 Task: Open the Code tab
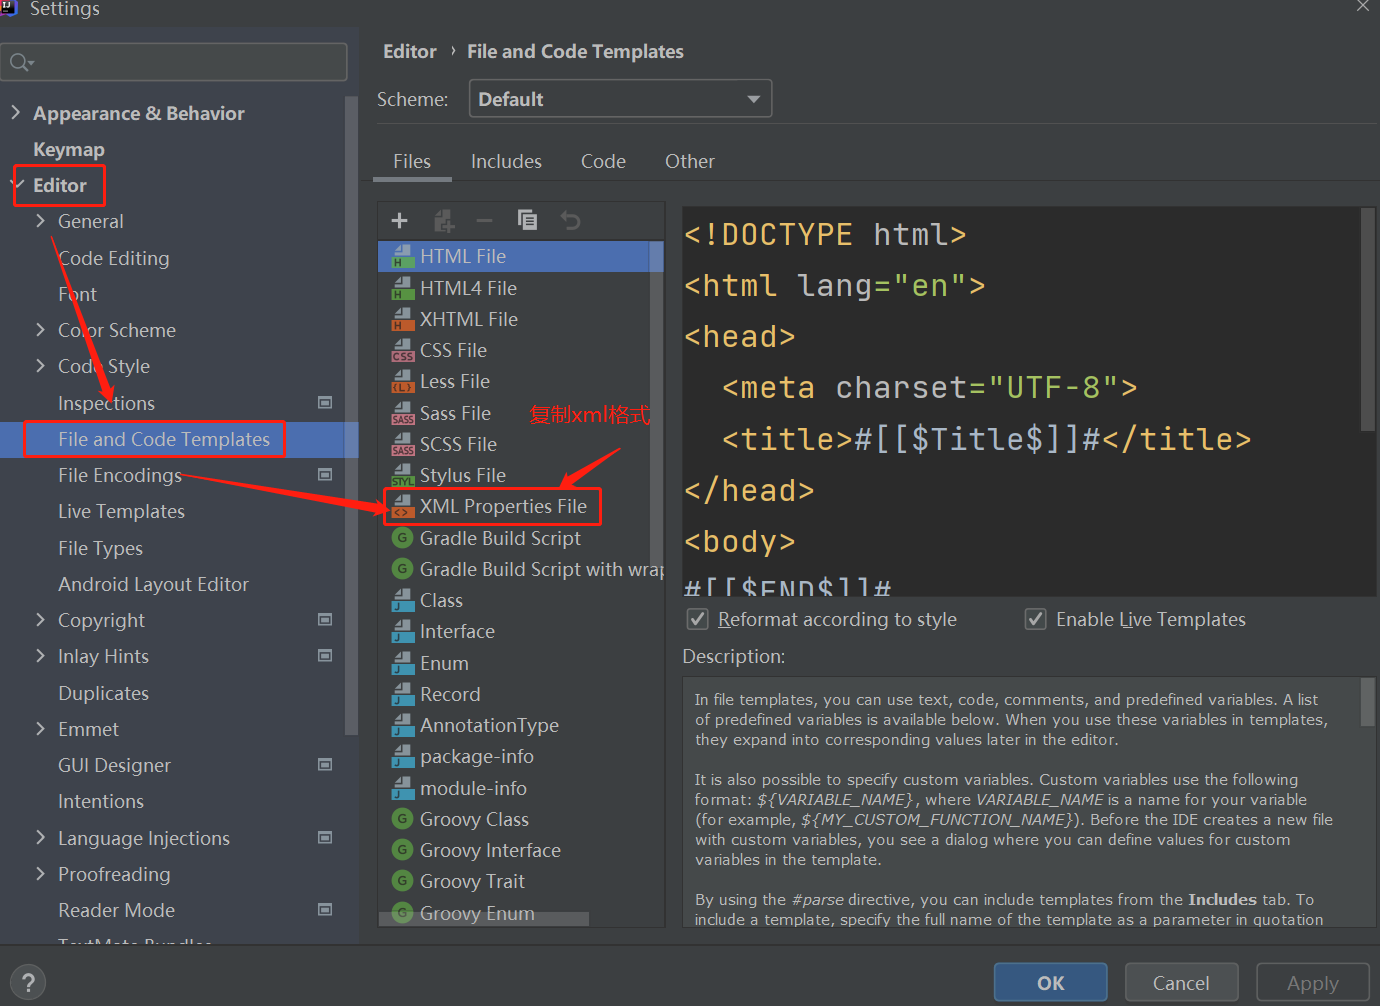click(603, 161)
